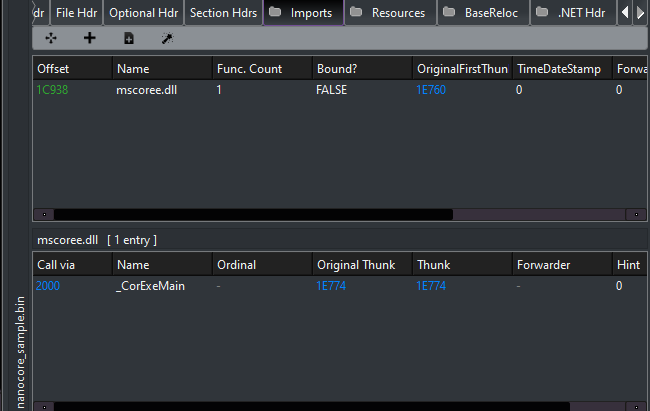Image resolution: width=650 pixels, height=411 pixels.
Task: Click lower table horizontal scrollbar thumb
Action: (x=312, y=407)
